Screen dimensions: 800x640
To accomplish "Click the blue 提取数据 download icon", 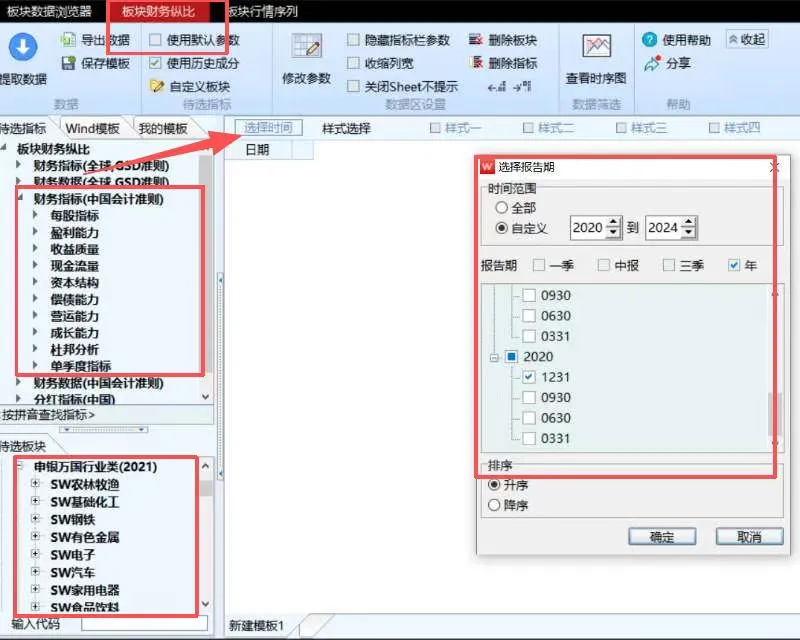I will point(23,47).
